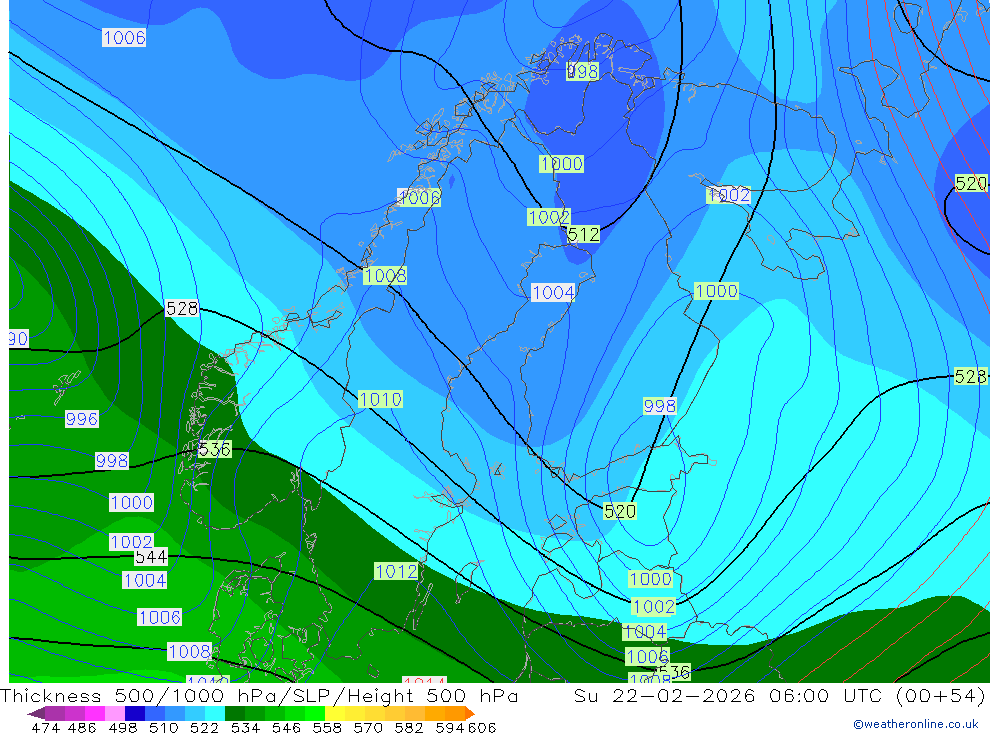Click the cyan legend swatch
This screenshot has width=1000, height=733.
(x=215, y=713)
